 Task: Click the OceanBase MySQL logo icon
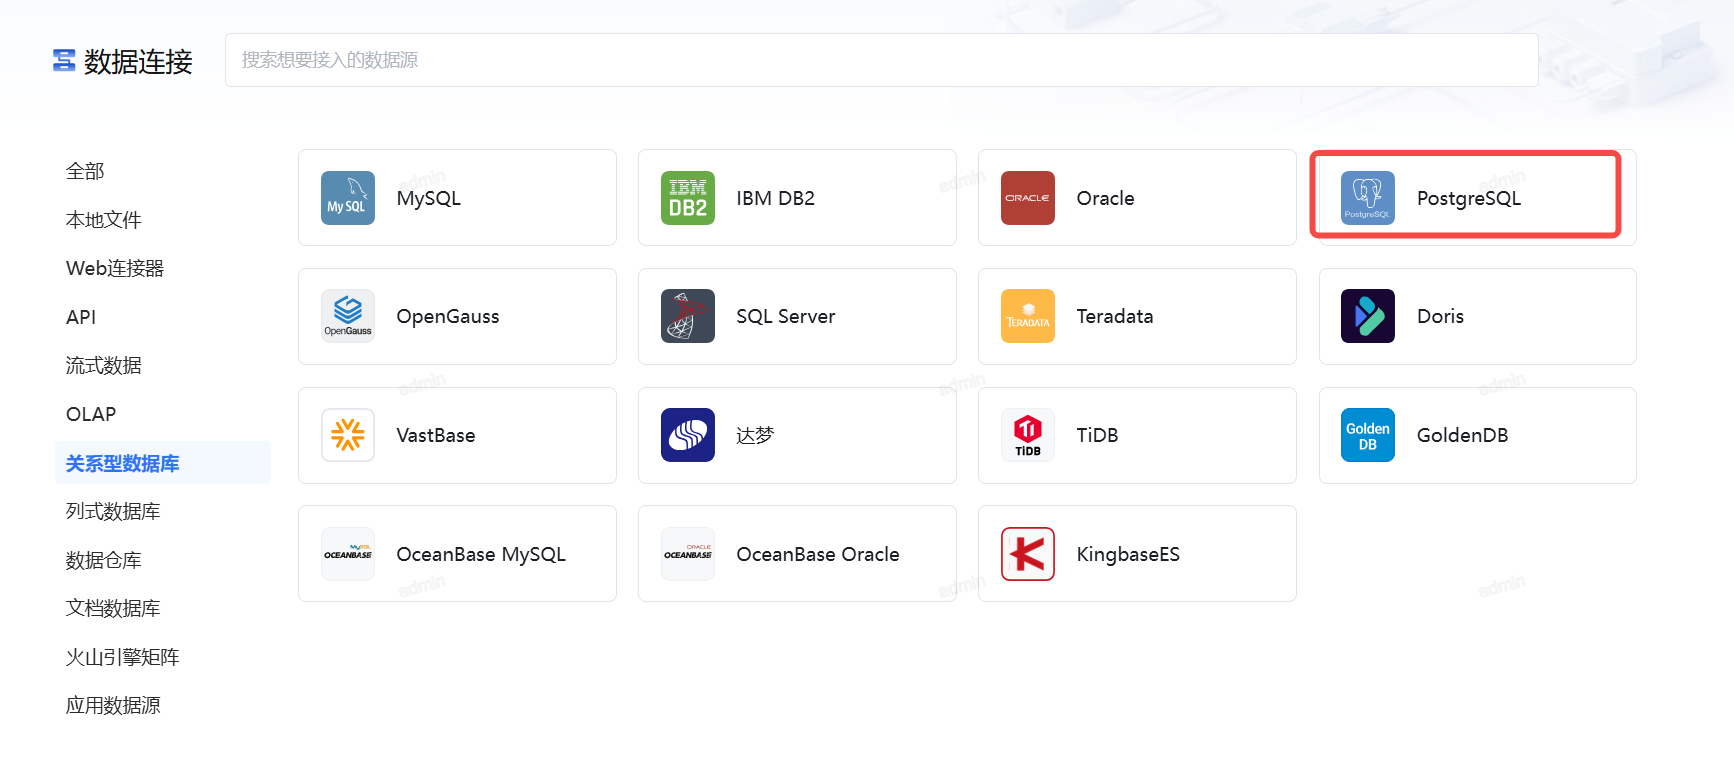pos(348,554)
